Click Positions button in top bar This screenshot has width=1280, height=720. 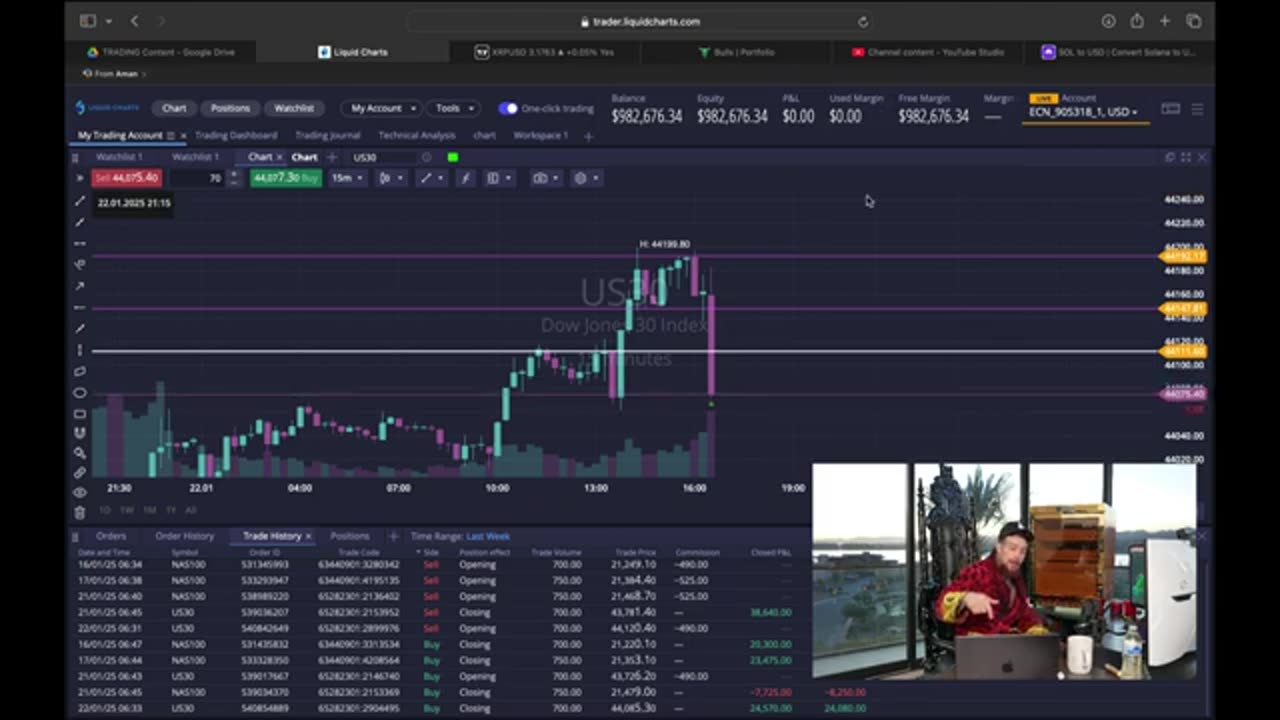click(x=230, y=108)
